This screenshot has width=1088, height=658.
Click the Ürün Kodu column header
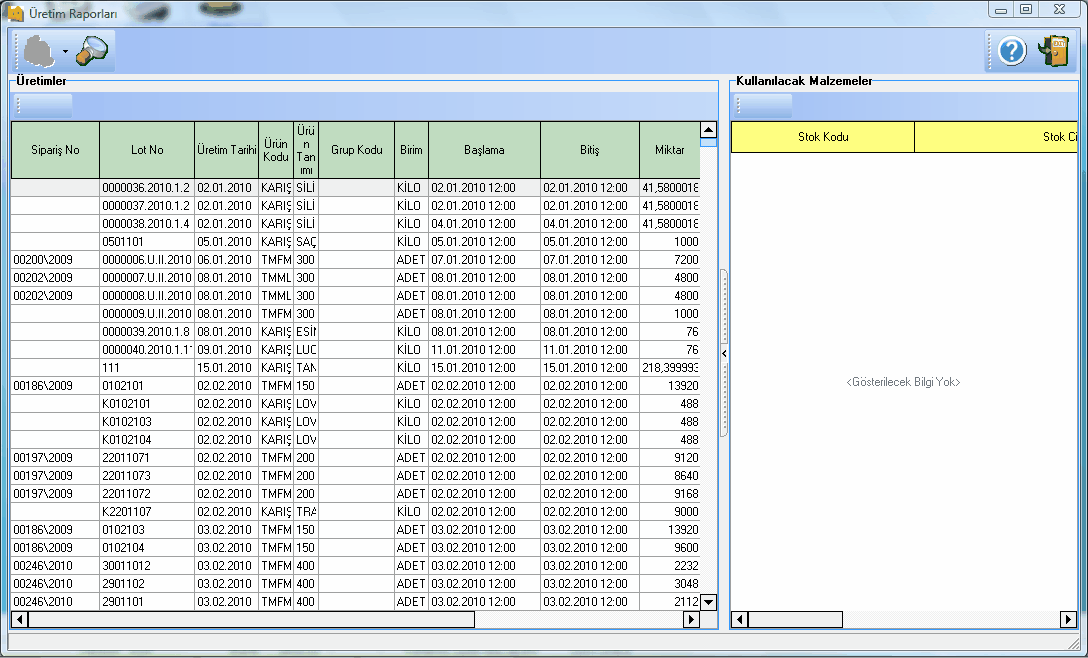(276, 150)
